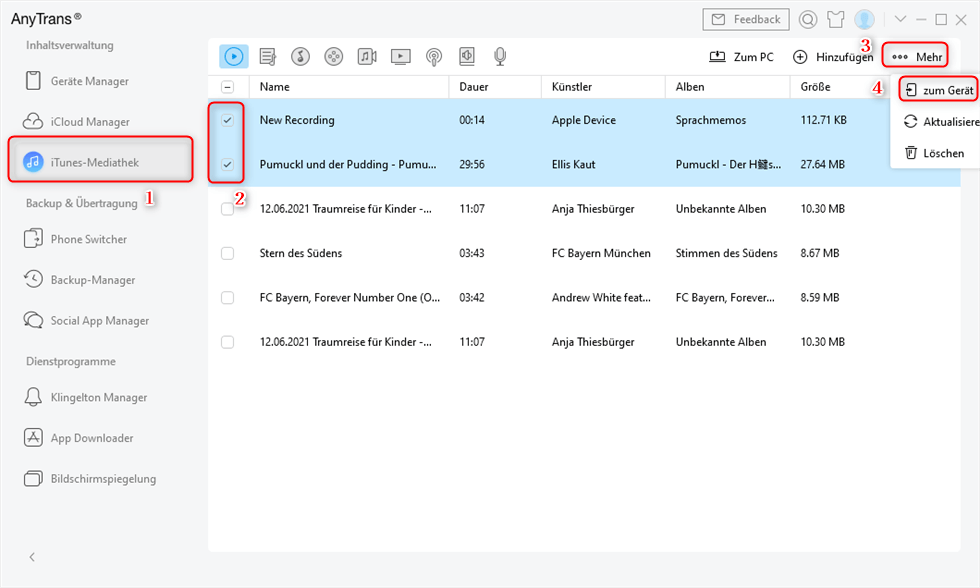
Task: Click the Klingelton Manager bell icon
Action: (x=33, y=397)
